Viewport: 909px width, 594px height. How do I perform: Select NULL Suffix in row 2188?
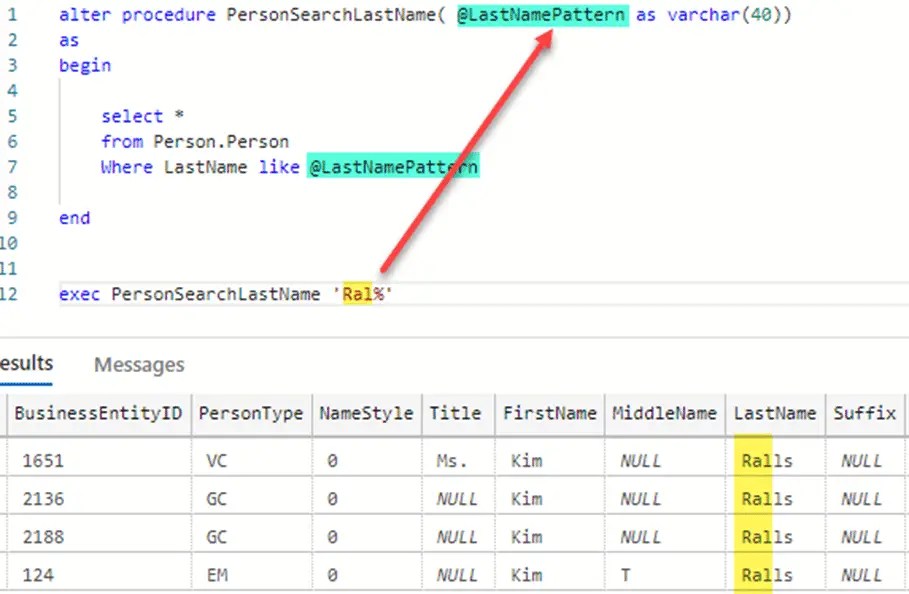pos(865,537)
